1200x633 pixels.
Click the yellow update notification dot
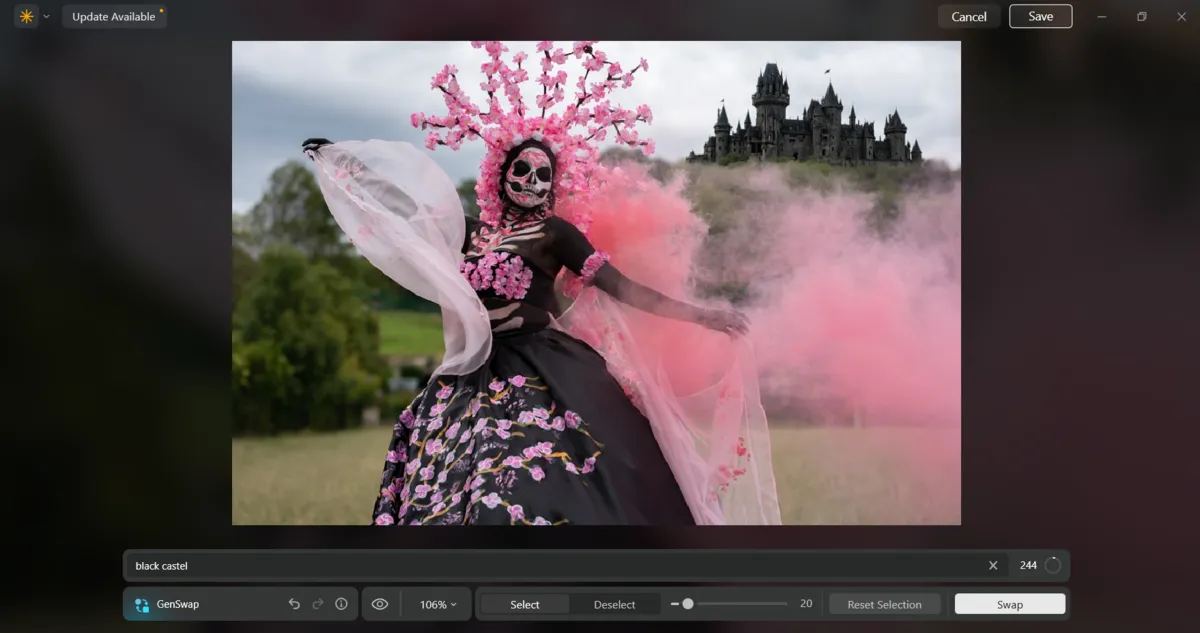[159, 8]
